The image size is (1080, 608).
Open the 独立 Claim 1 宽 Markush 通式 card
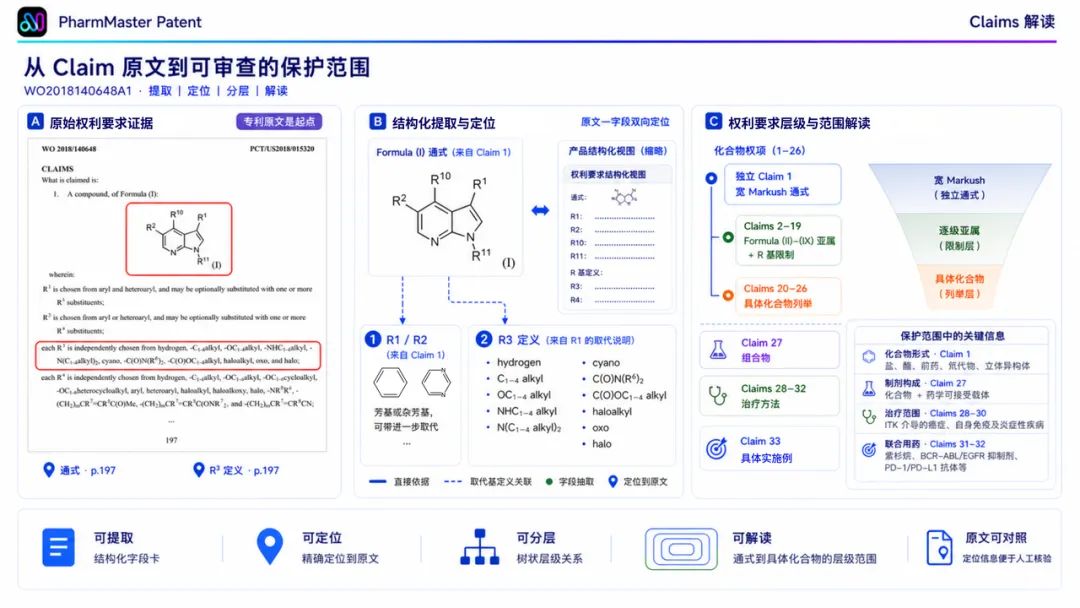(782, 184)
